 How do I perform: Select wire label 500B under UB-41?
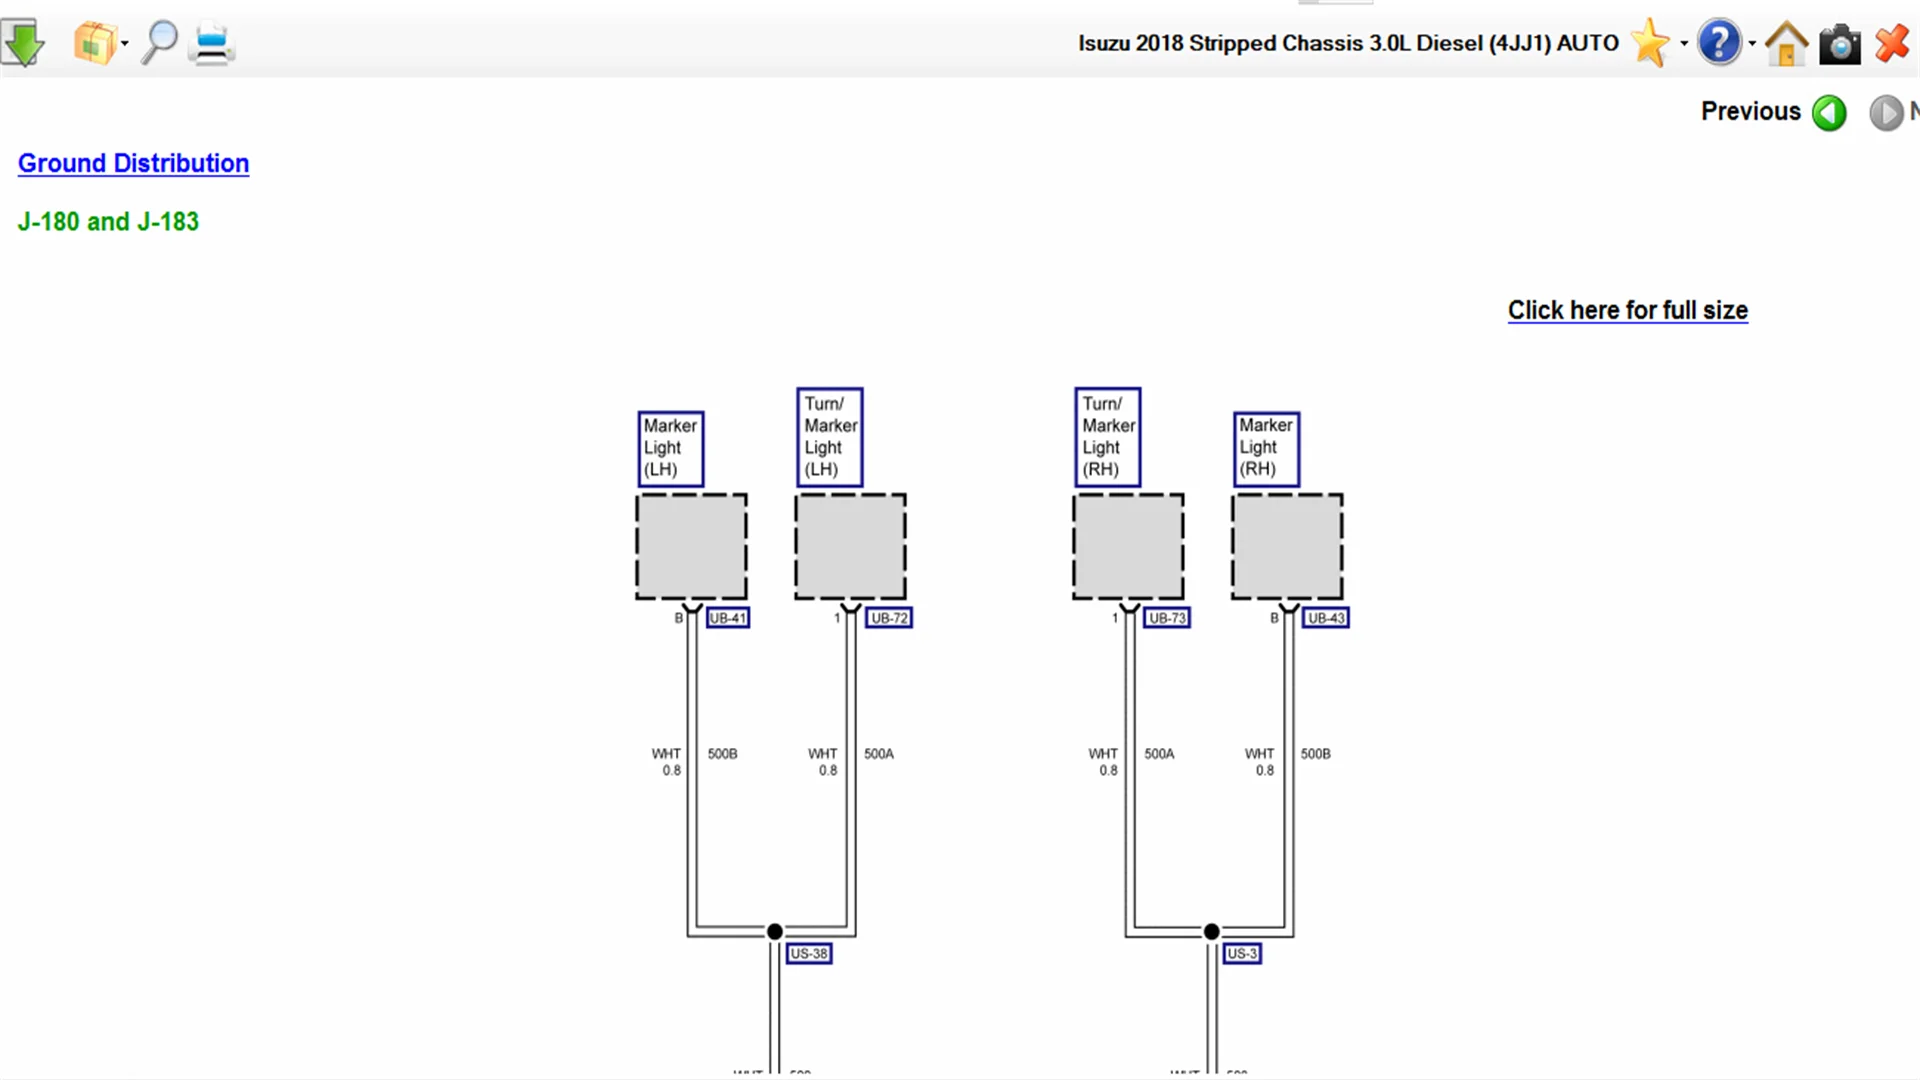[722, 754]
